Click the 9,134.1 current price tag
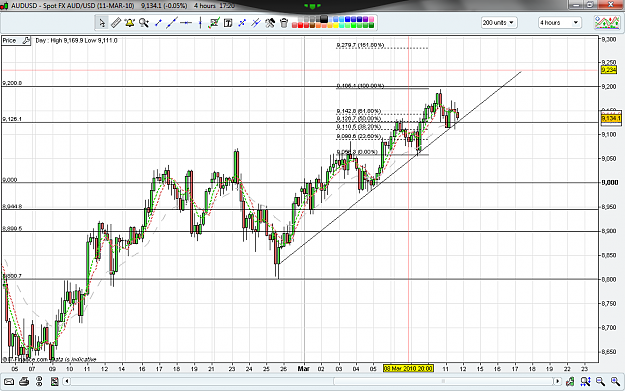 pos(610,118)
